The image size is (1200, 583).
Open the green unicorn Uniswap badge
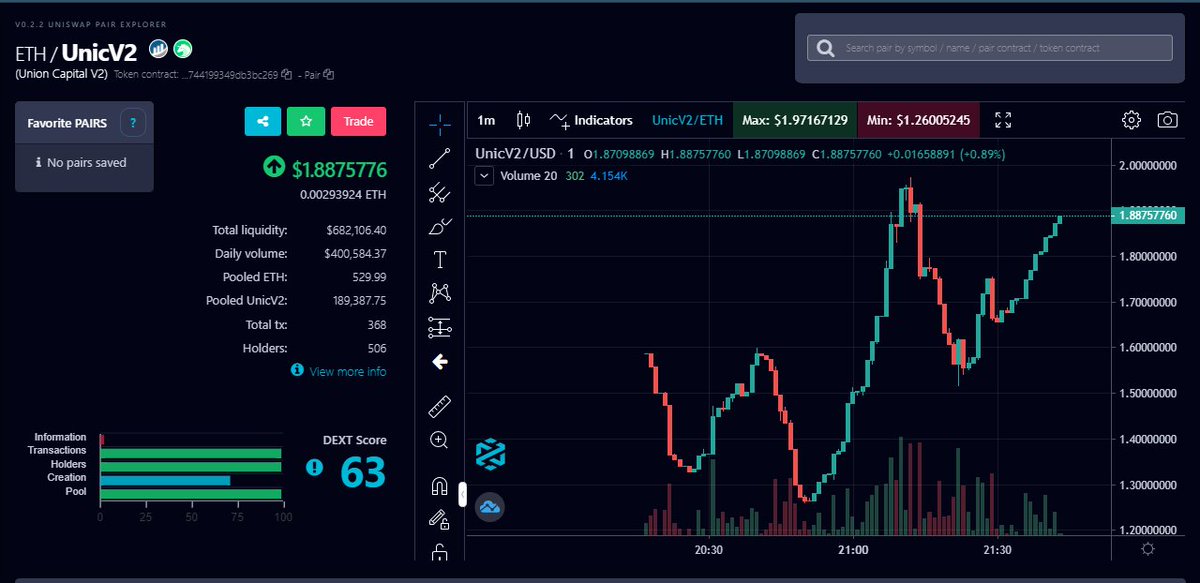pyautogui.click(x=183, y=48)
